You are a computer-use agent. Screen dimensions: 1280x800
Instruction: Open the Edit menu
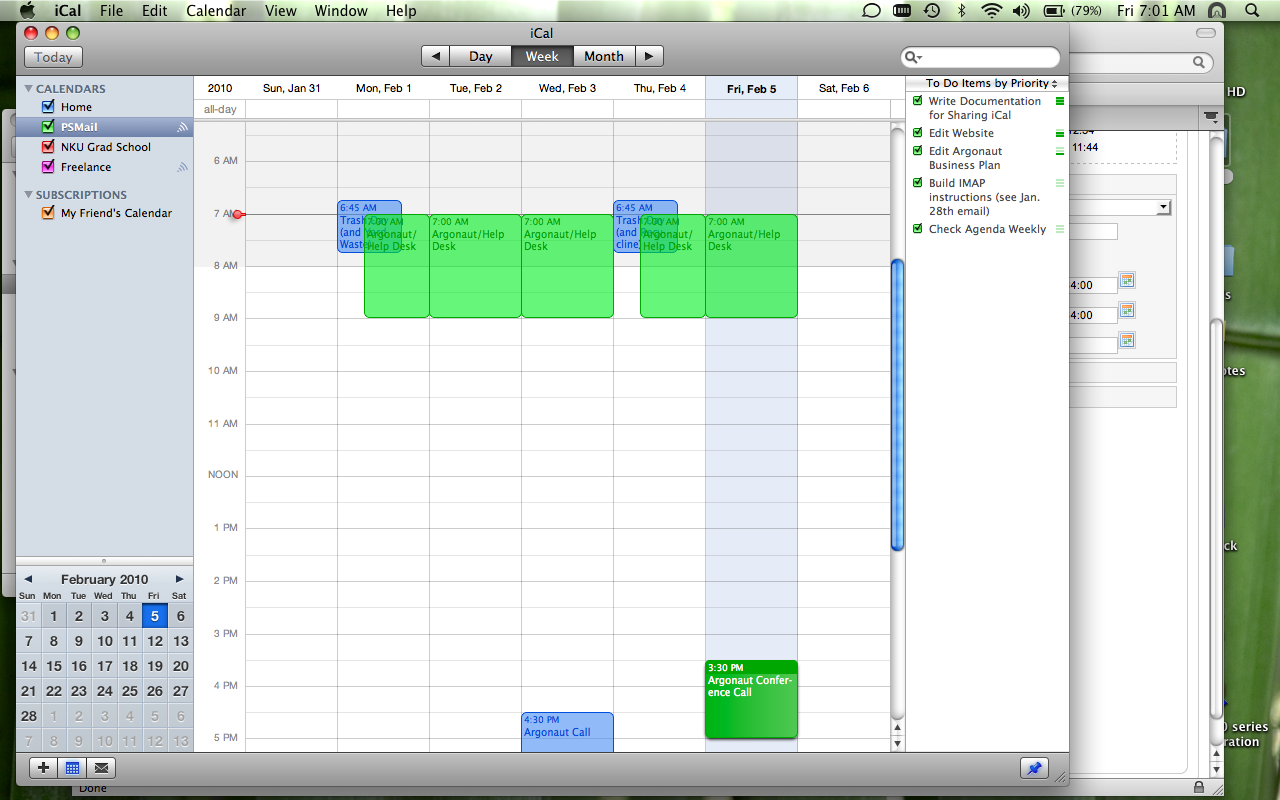pyautogui.click(x=154, y=11)
